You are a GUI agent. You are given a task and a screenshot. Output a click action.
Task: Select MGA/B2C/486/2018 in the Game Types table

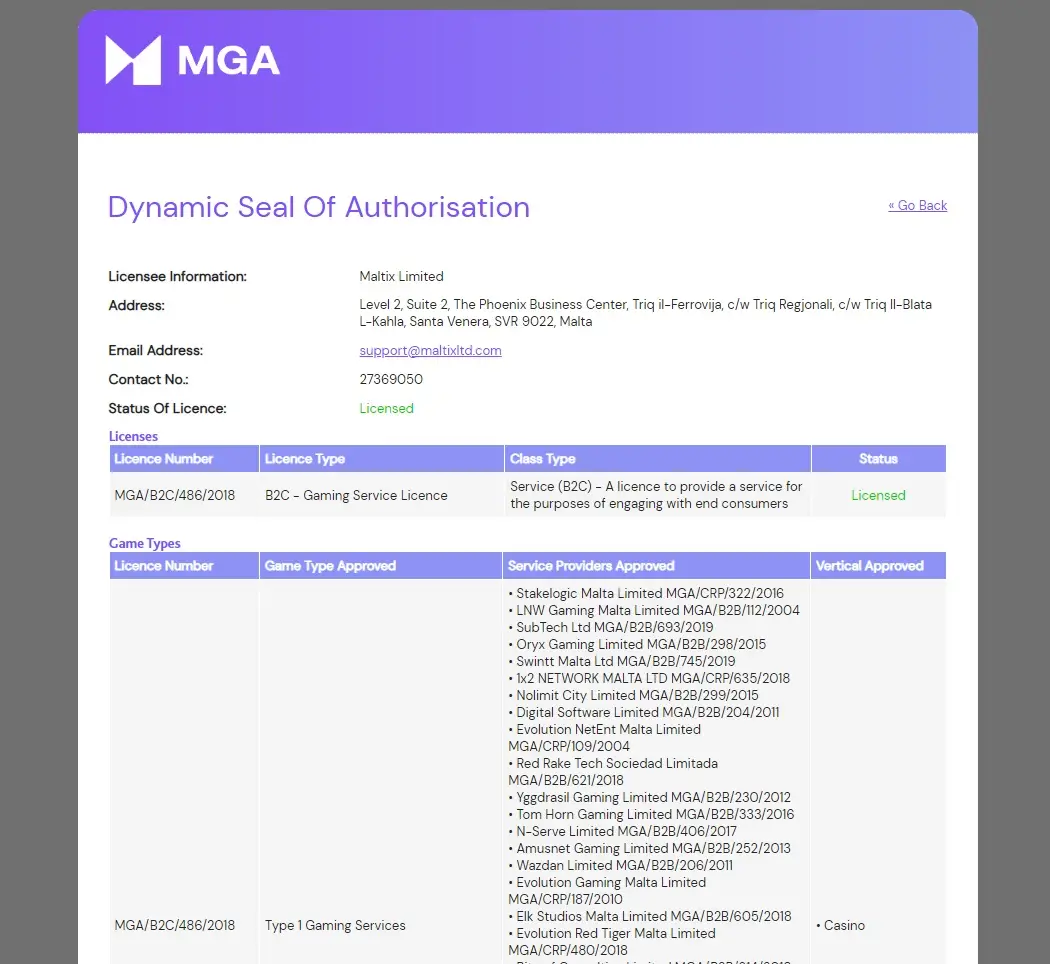pos(175,925)
